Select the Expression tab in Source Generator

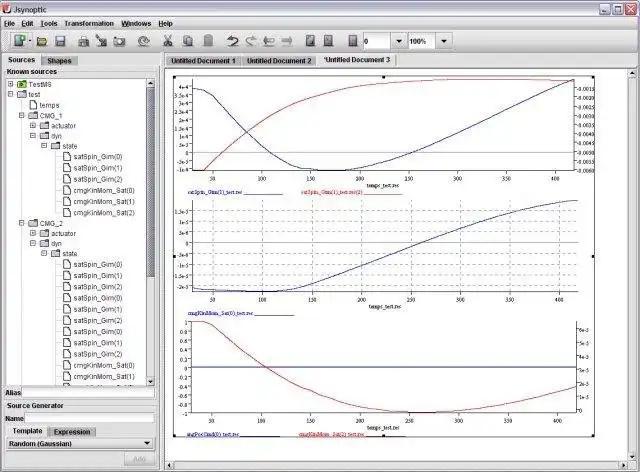tap(72, 432)
